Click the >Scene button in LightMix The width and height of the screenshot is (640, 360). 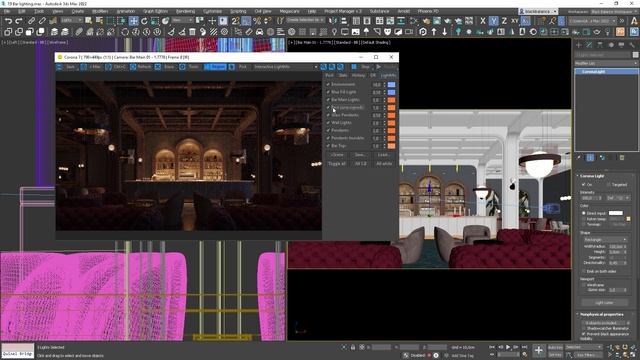click(x=337, y=155)
